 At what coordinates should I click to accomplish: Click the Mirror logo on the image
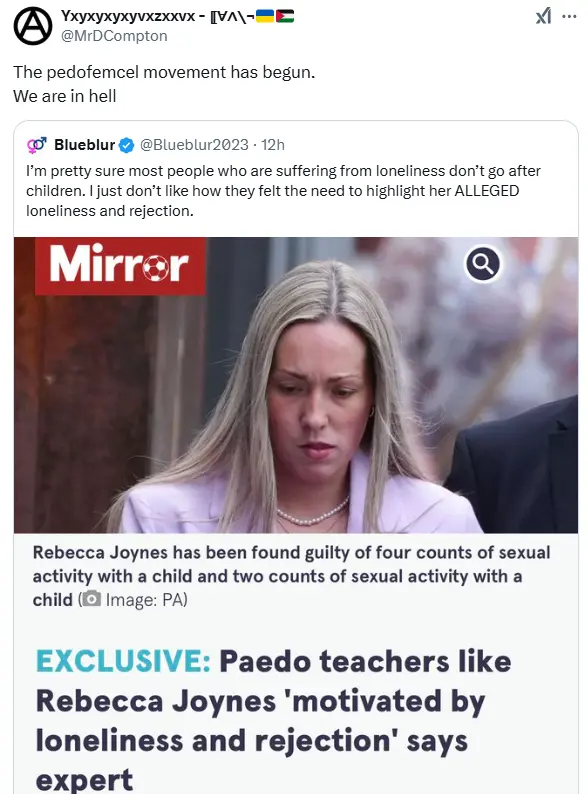tap(120, 266)
